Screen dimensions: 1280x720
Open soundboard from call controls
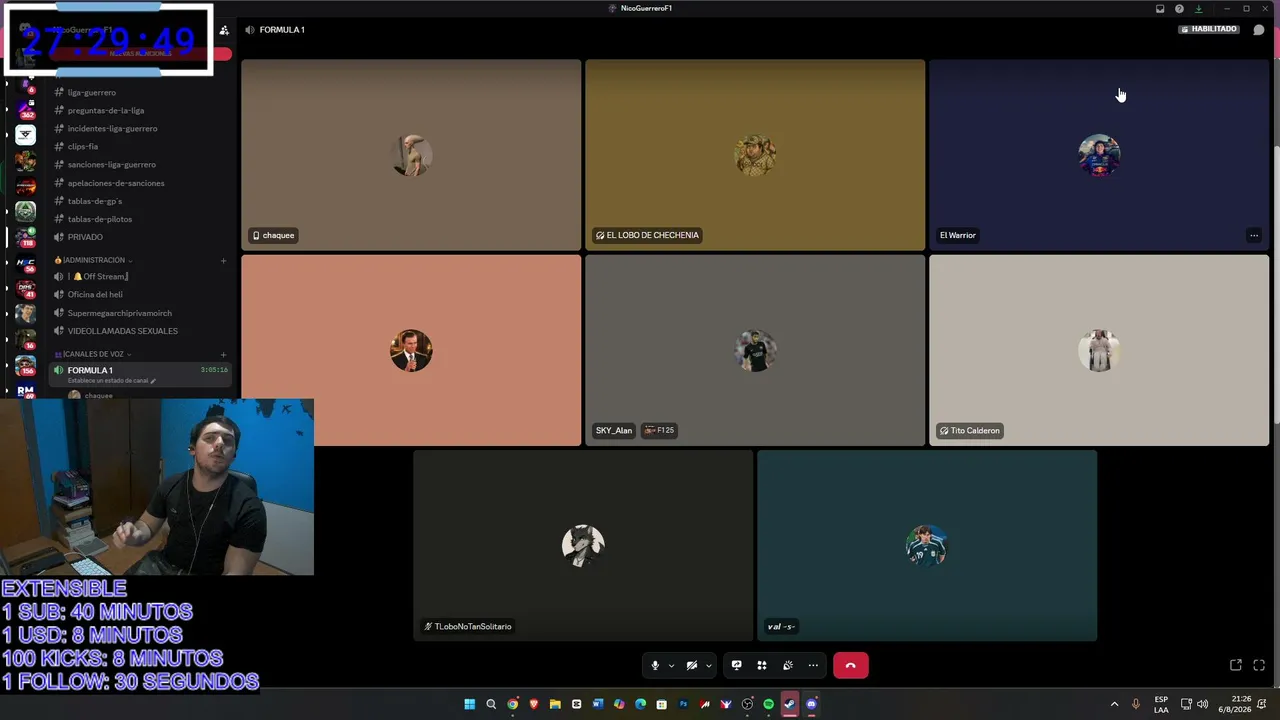pos(788,665)
